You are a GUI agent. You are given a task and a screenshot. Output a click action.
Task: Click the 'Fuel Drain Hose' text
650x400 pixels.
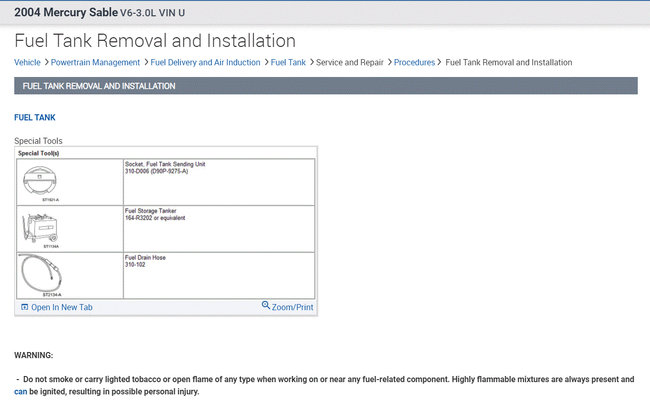point(145,257)
